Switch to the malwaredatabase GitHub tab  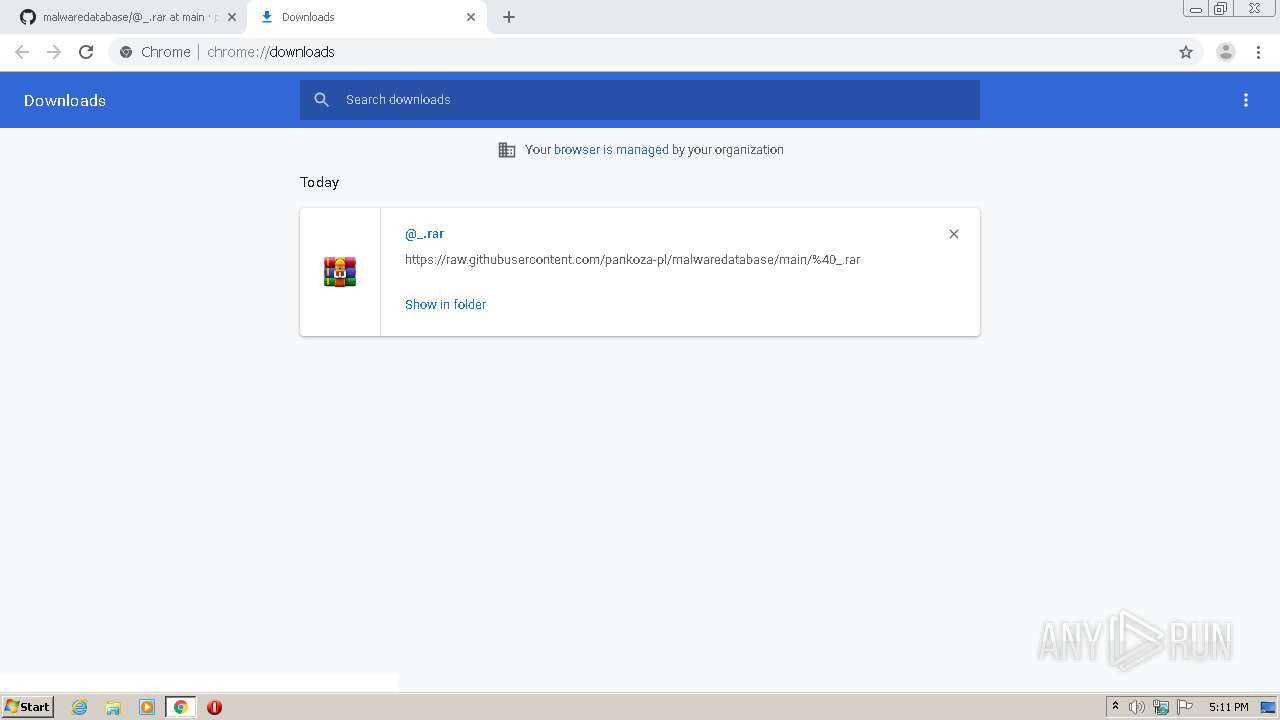(124, 17)
